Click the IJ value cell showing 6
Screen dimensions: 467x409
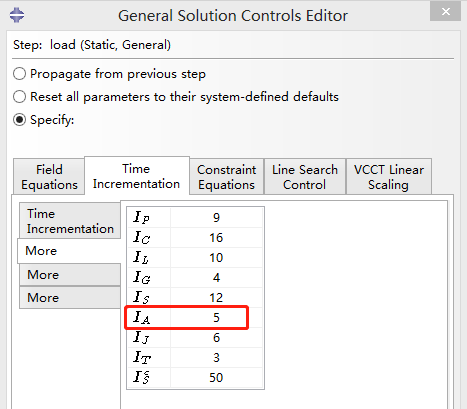point(216,338)
